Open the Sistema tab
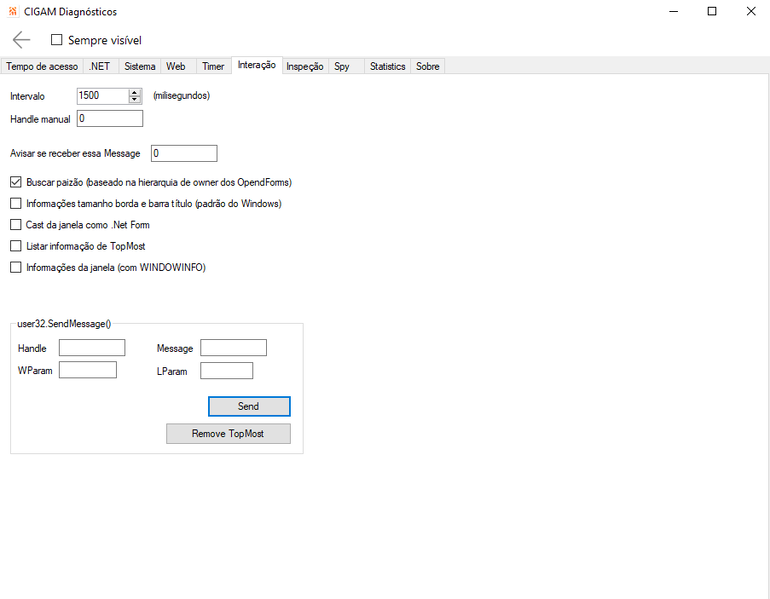770x599 pixels. 140,66
